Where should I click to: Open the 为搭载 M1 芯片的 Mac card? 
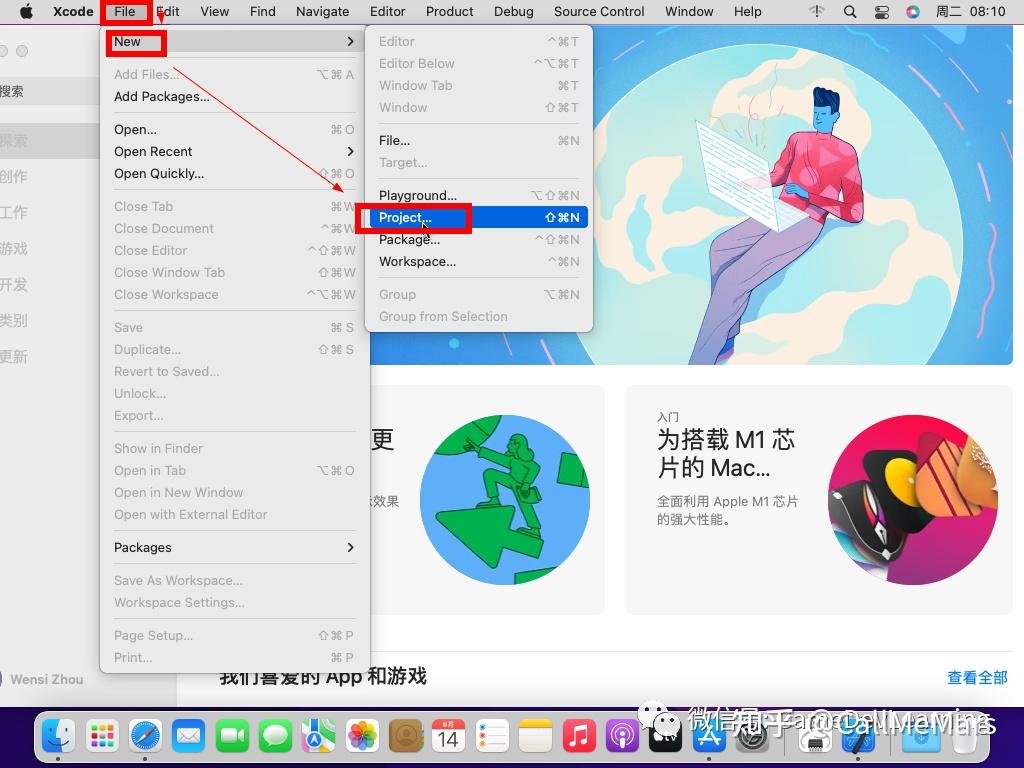(819, 500)
